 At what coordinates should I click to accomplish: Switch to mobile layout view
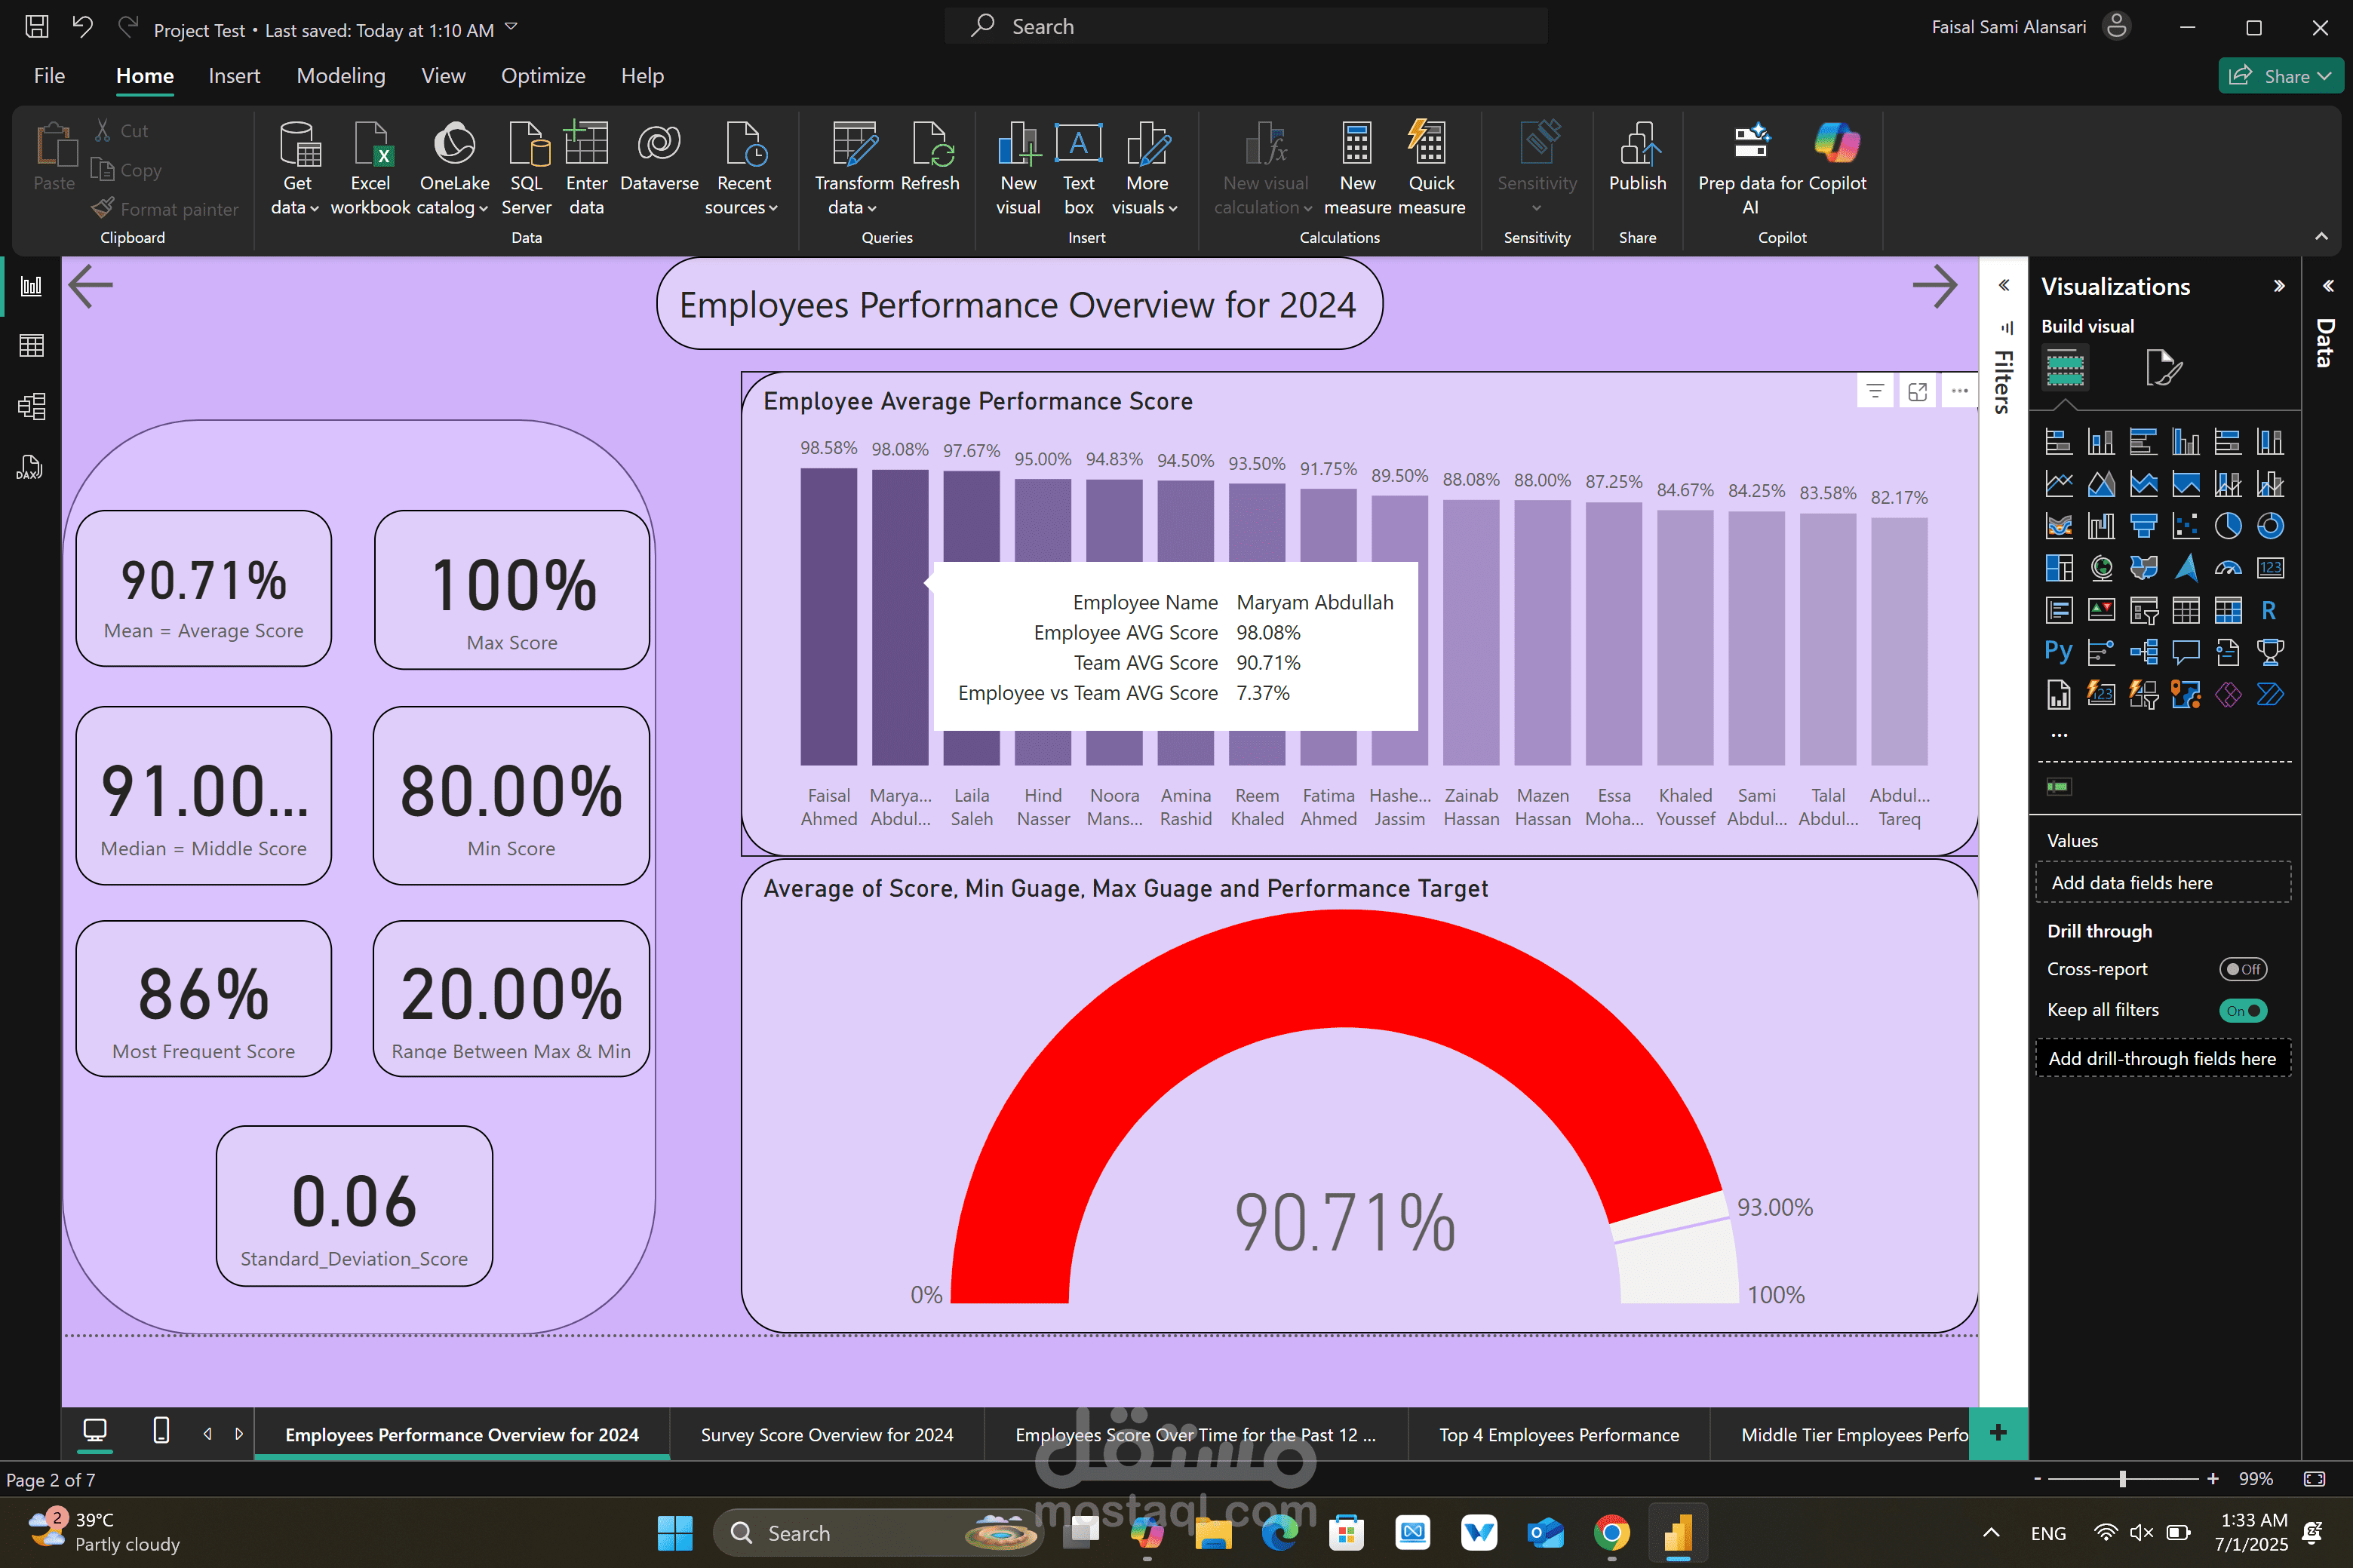[x=161, y=1432]
